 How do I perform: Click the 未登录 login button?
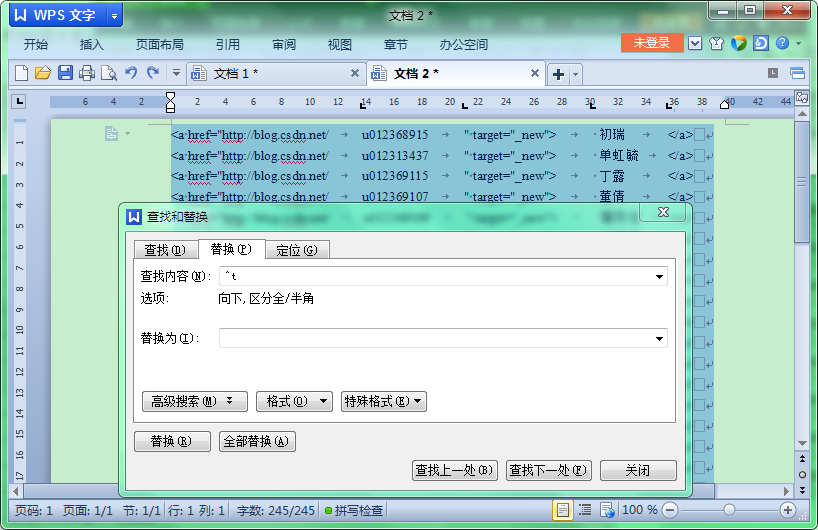tap(652, 43)
